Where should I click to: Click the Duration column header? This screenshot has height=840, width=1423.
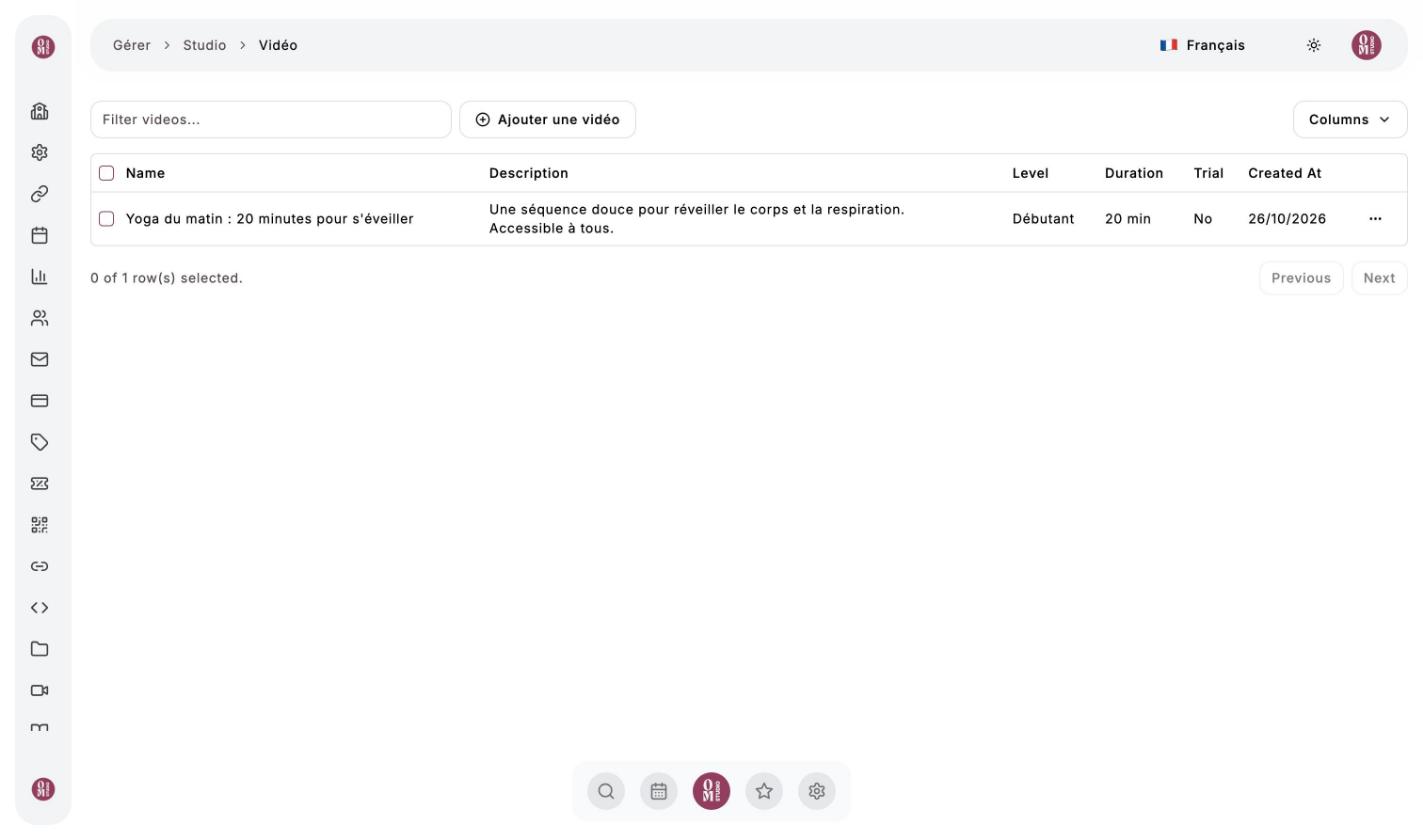point(1134,173)
